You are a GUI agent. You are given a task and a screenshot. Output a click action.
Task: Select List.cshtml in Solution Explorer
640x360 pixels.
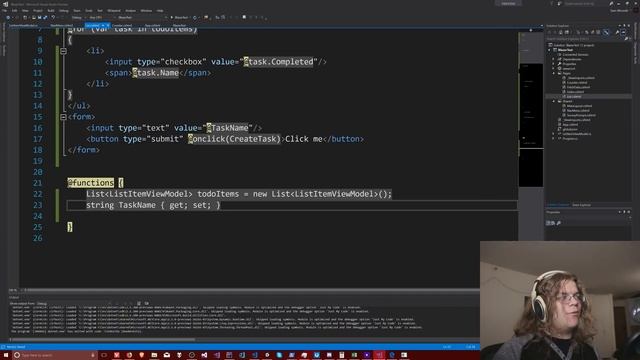point(573,96)
